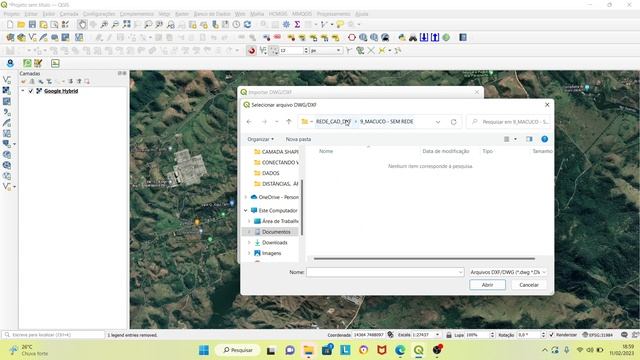
Task: Open the map scale dropdown
Action: (x=437, y=335)
